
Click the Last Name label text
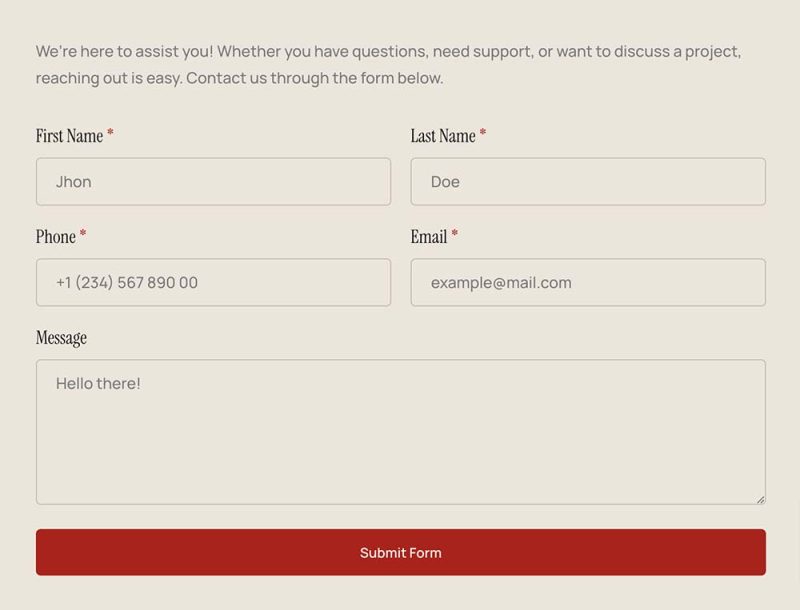[442, 136]
